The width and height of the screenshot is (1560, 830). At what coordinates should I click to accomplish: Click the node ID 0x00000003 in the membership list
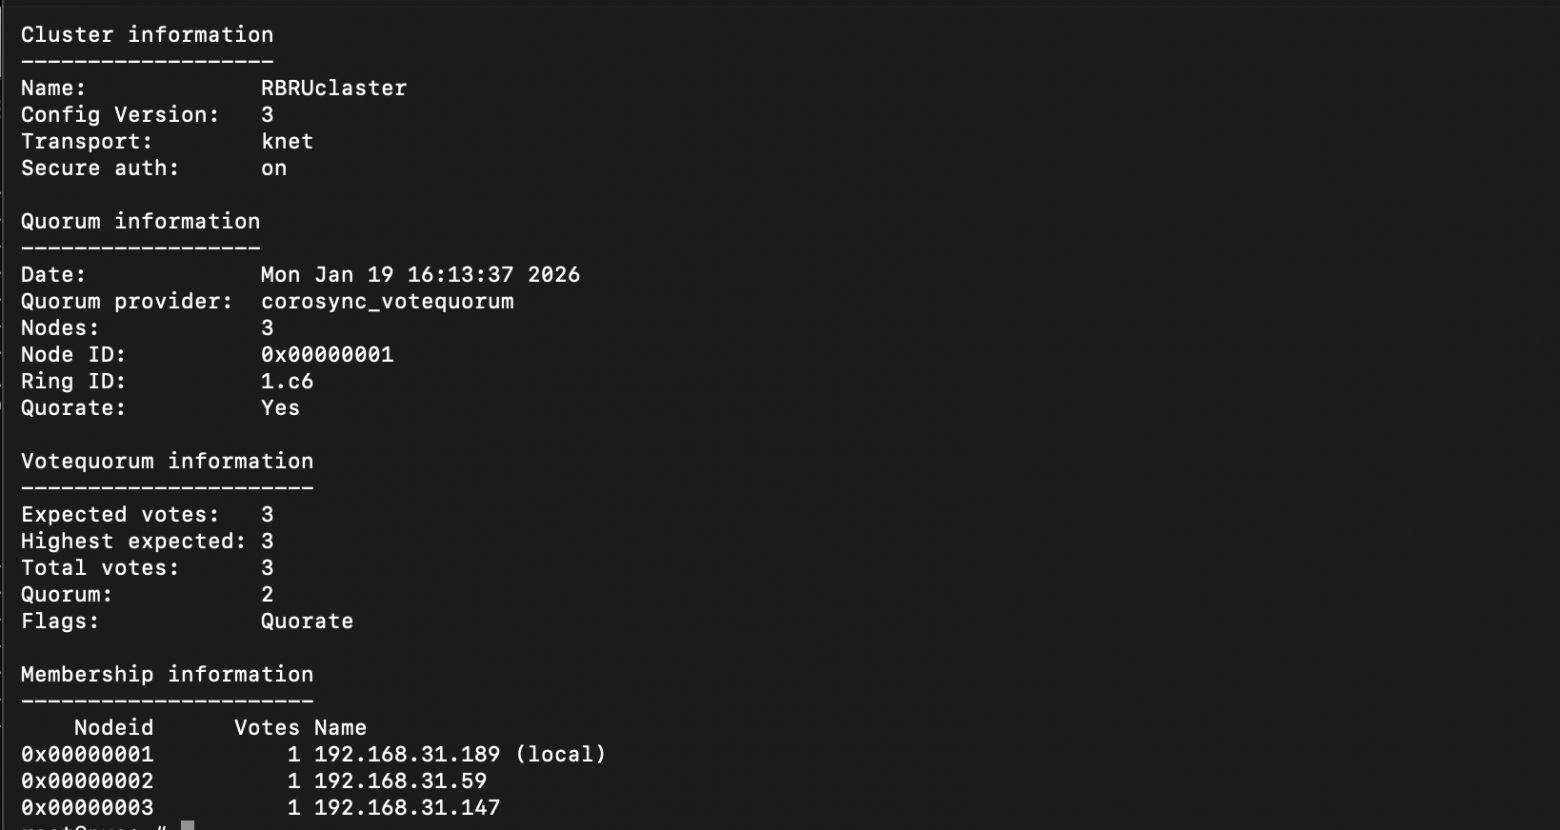(x=87, y=808)
